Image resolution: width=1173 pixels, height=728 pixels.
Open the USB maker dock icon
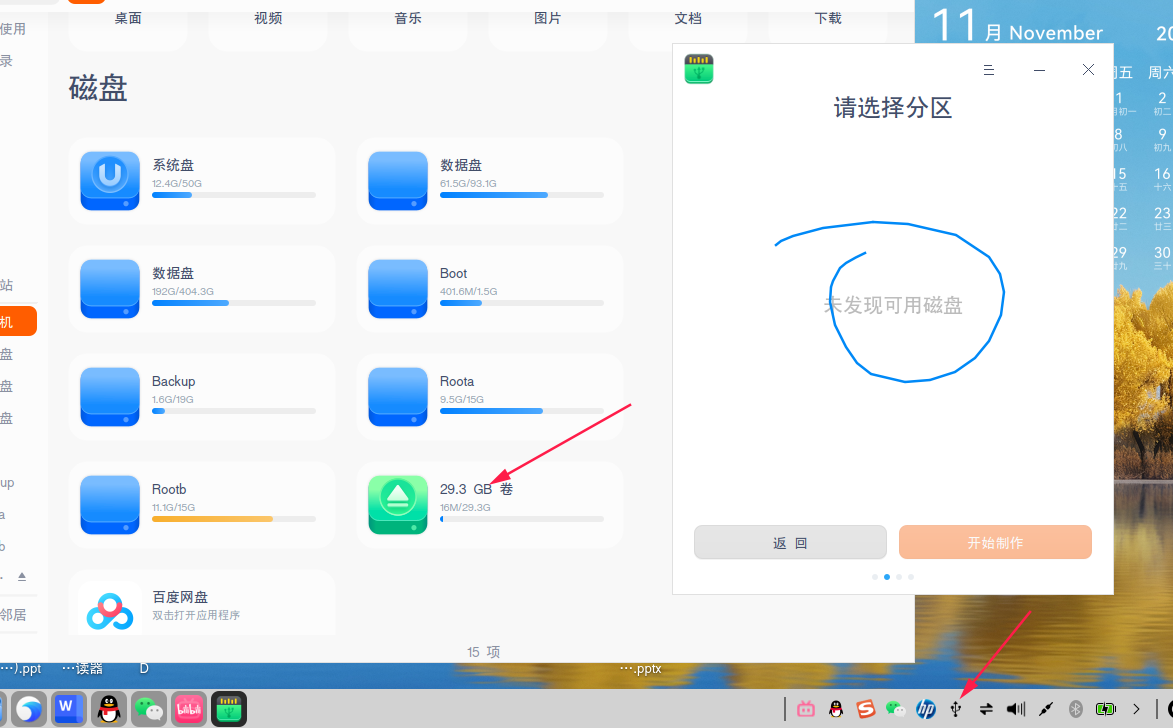tap(228, 709)
